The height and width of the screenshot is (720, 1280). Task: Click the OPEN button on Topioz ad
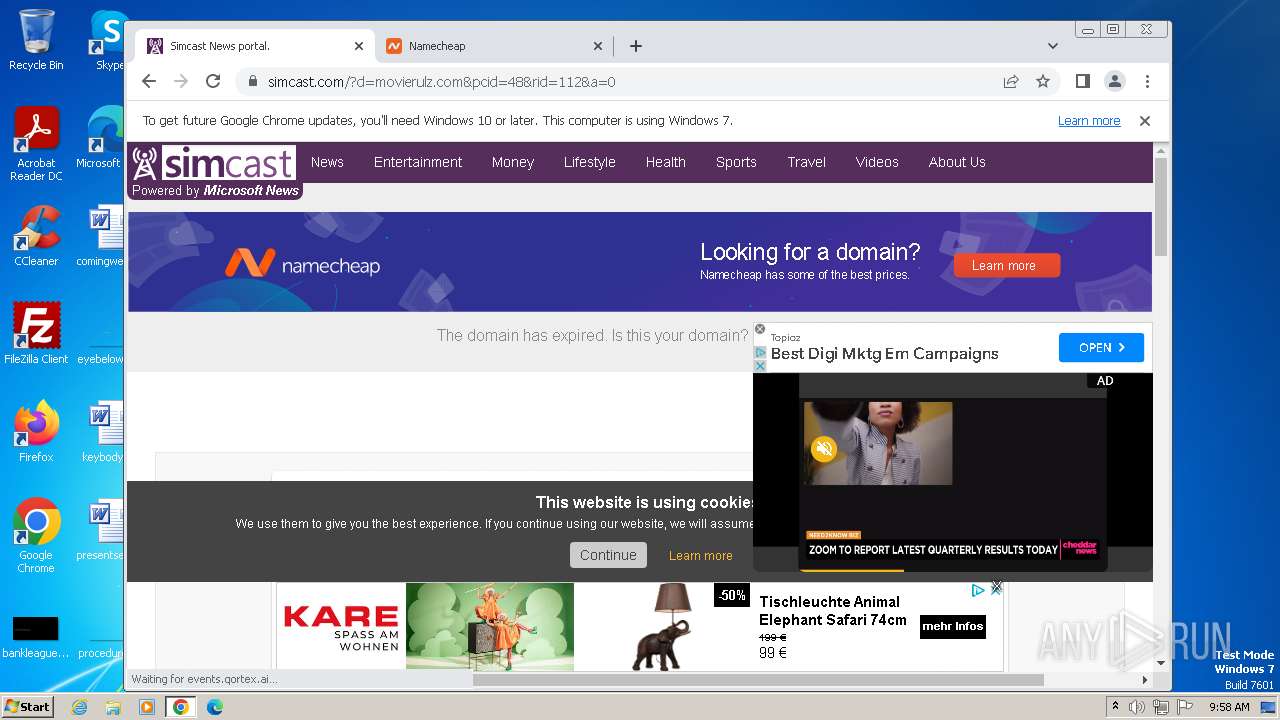[1101, 347]
